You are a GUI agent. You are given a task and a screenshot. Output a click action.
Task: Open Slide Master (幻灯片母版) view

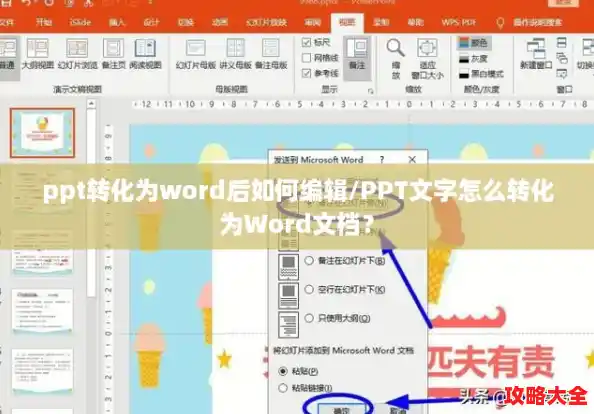tap(195, 54)
